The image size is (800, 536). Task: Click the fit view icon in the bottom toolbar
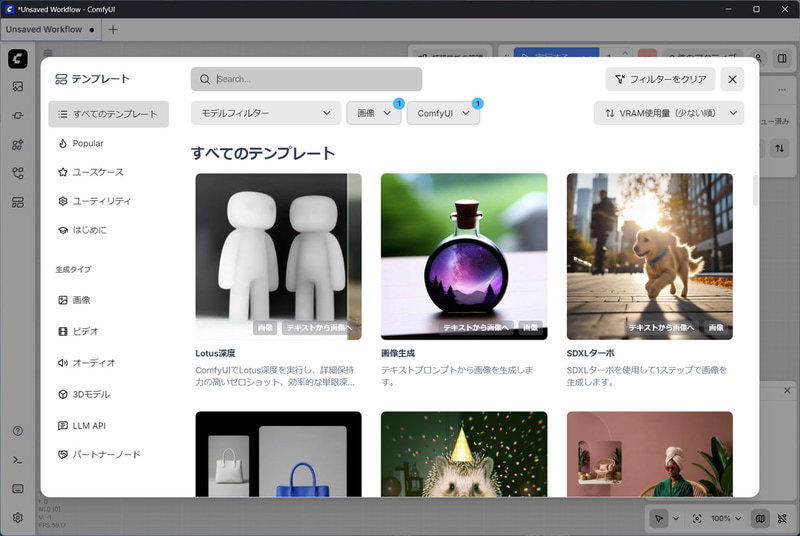click(697, 519)
